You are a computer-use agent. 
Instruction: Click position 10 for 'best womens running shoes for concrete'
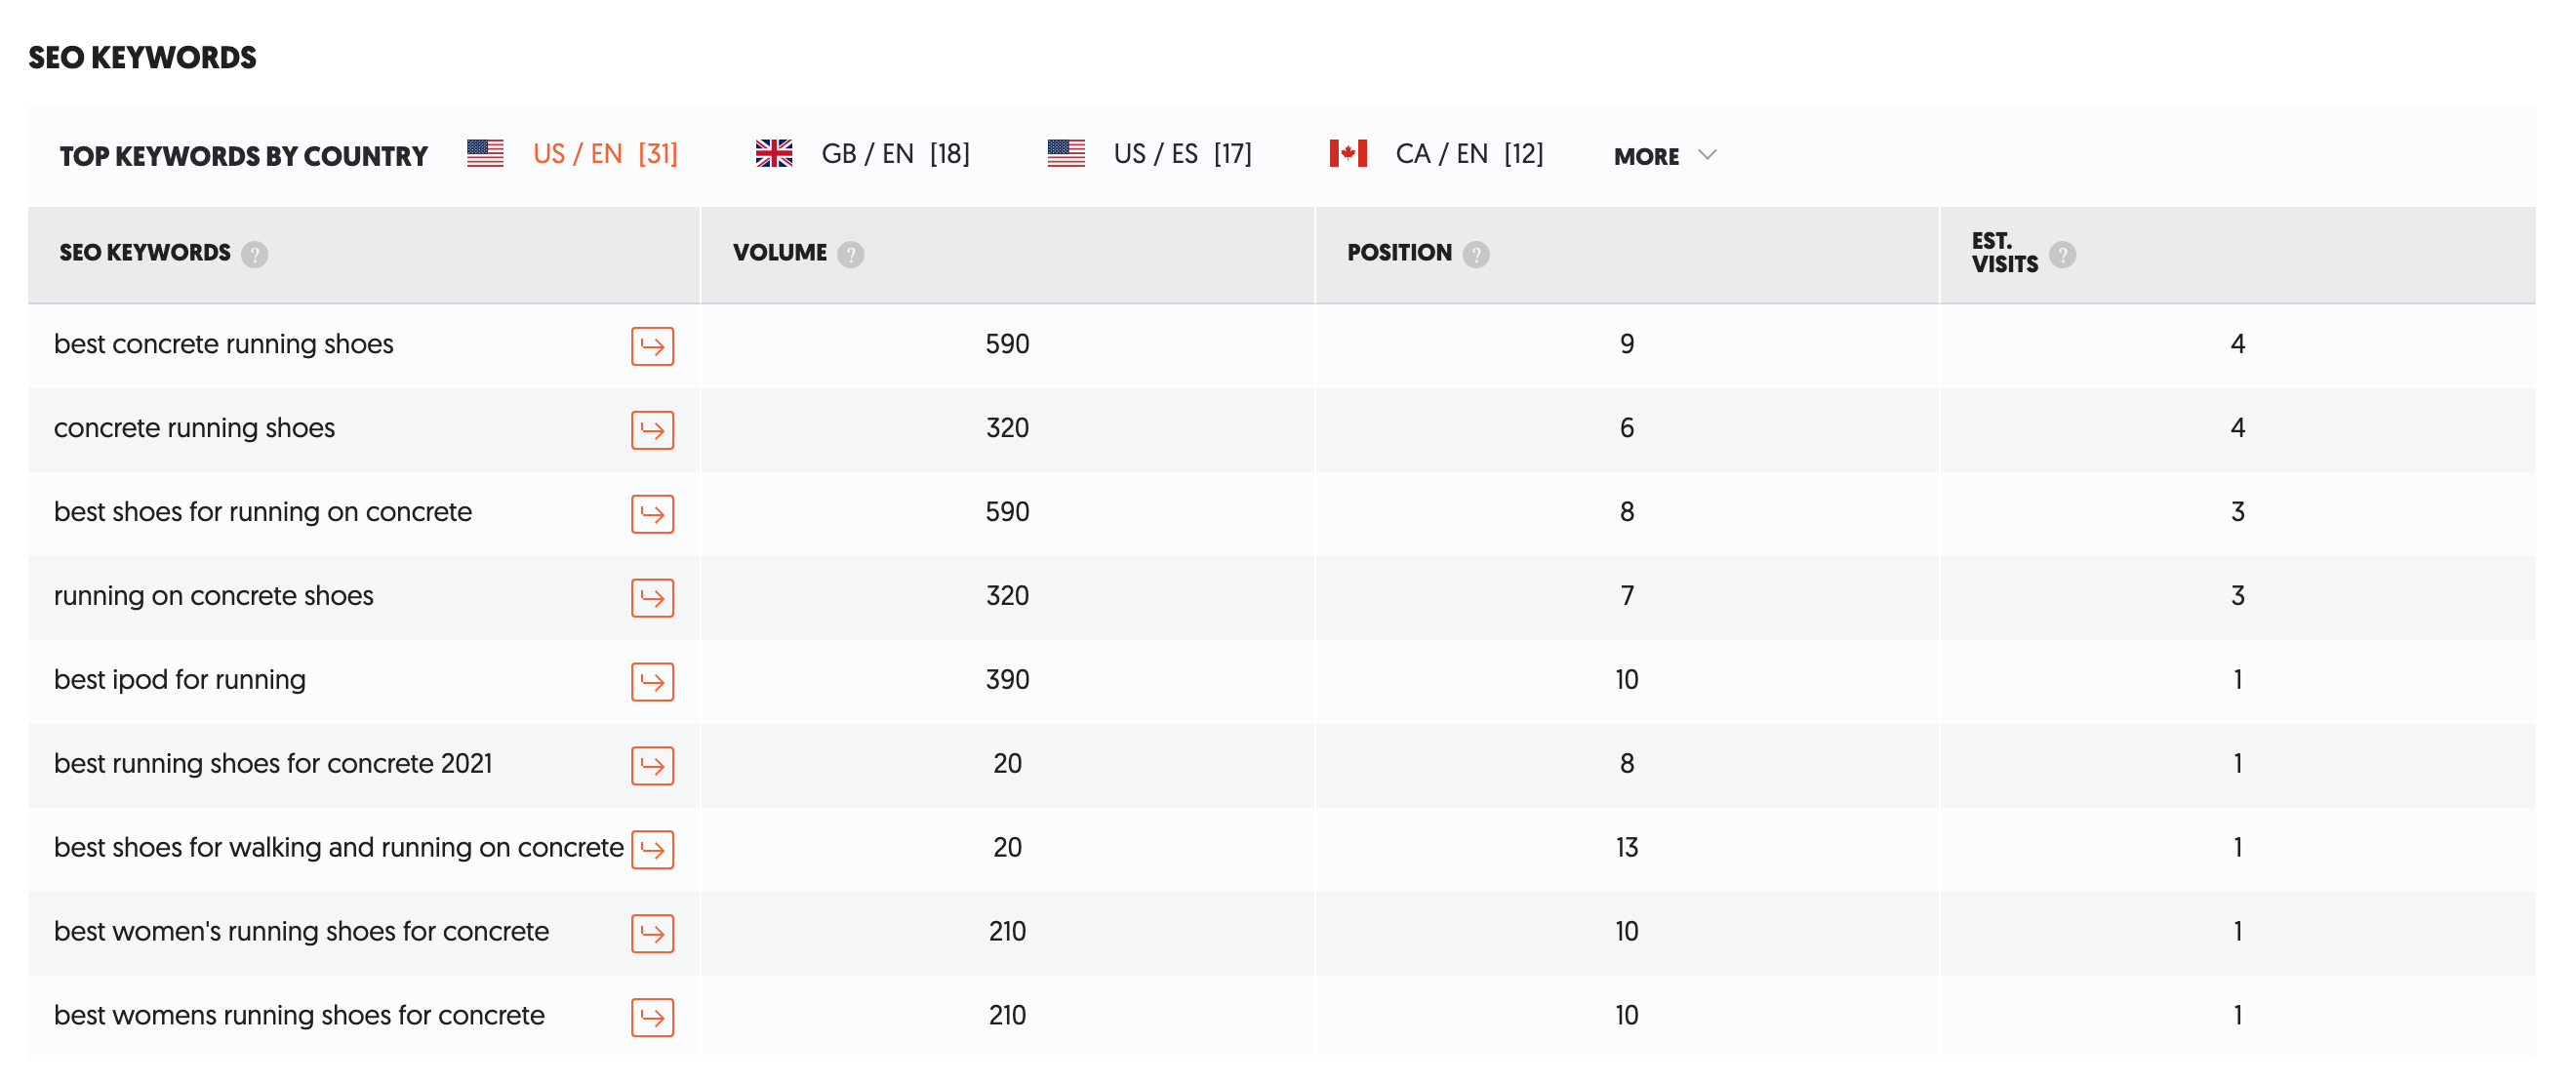click(1627, 1016)
